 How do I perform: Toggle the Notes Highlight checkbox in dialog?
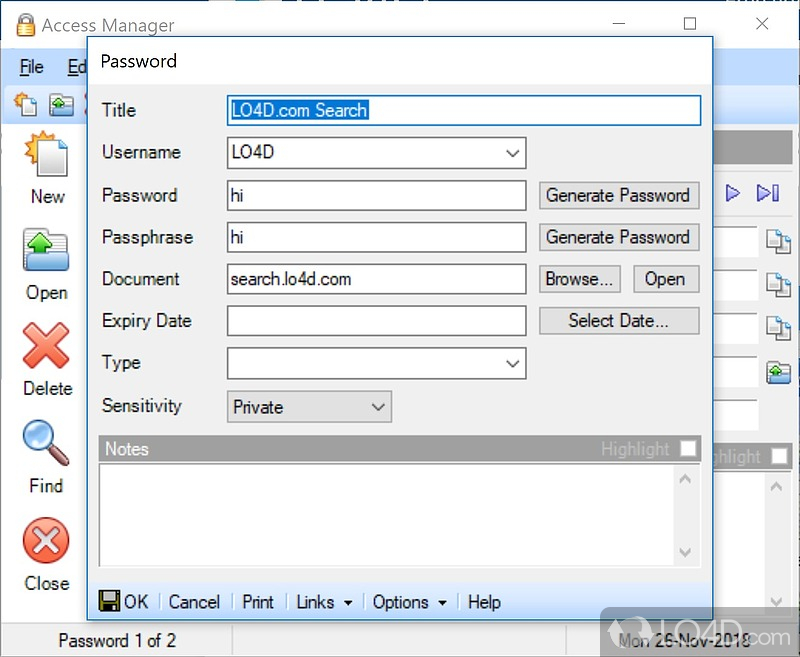click(688, 449)
